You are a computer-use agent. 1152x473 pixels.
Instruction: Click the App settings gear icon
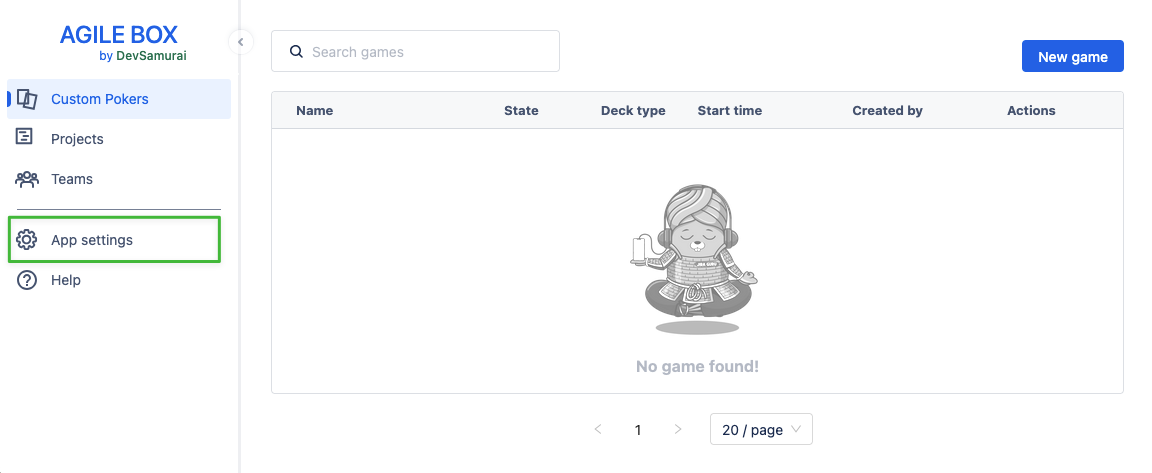pos(27,240)
